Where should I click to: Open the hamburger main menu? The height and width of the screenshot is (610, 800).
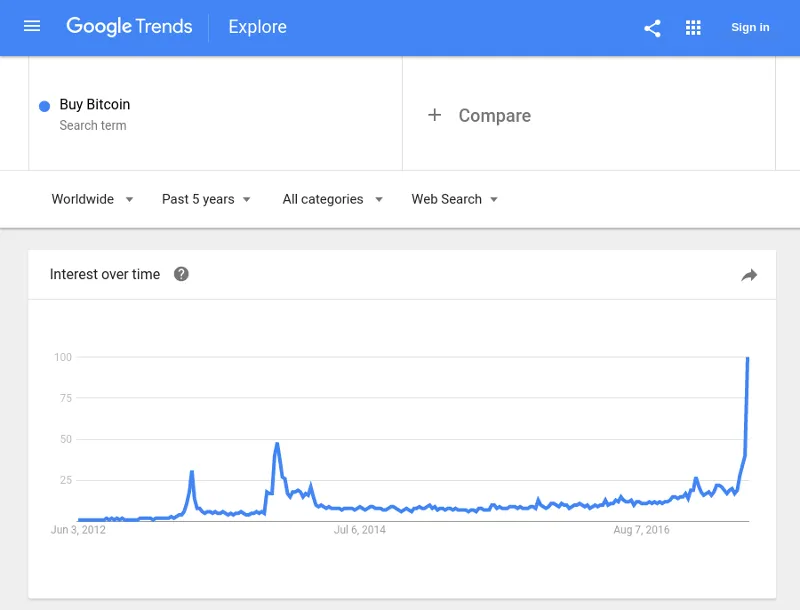32,26
